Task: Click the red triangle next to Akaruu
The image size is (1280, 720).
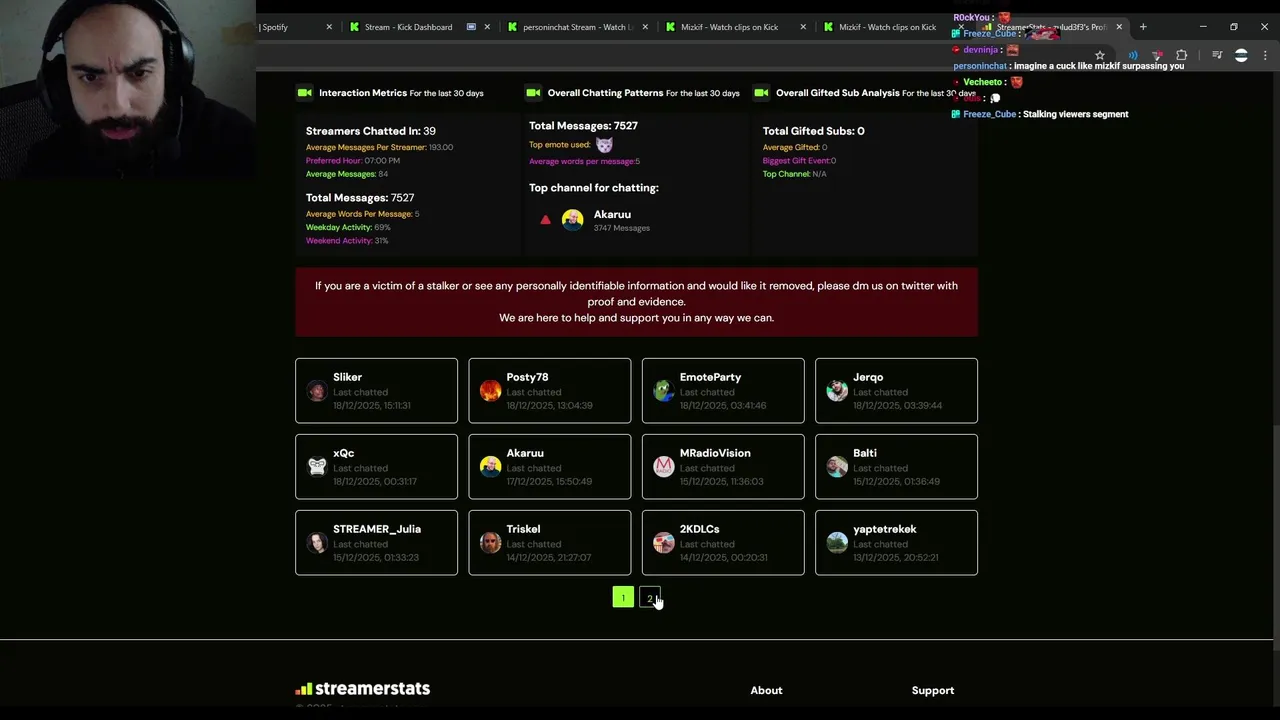Action: coord(545,220)
